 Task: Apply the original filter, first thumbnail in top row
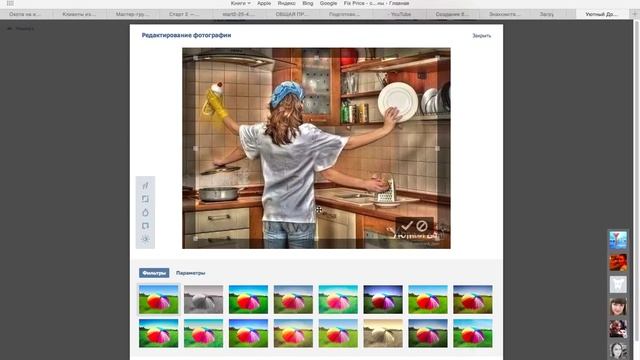point(158,300)
